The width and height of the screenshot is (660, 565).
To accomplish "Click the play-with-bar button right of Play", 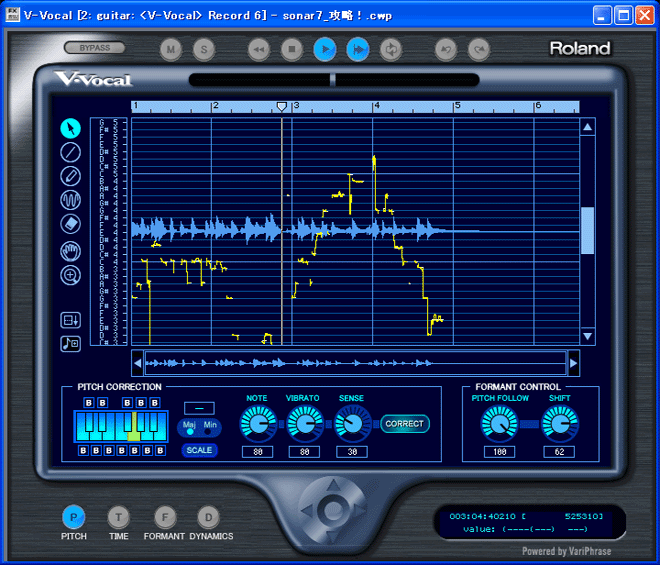I will pyautogui.click(x=358, y=50).
